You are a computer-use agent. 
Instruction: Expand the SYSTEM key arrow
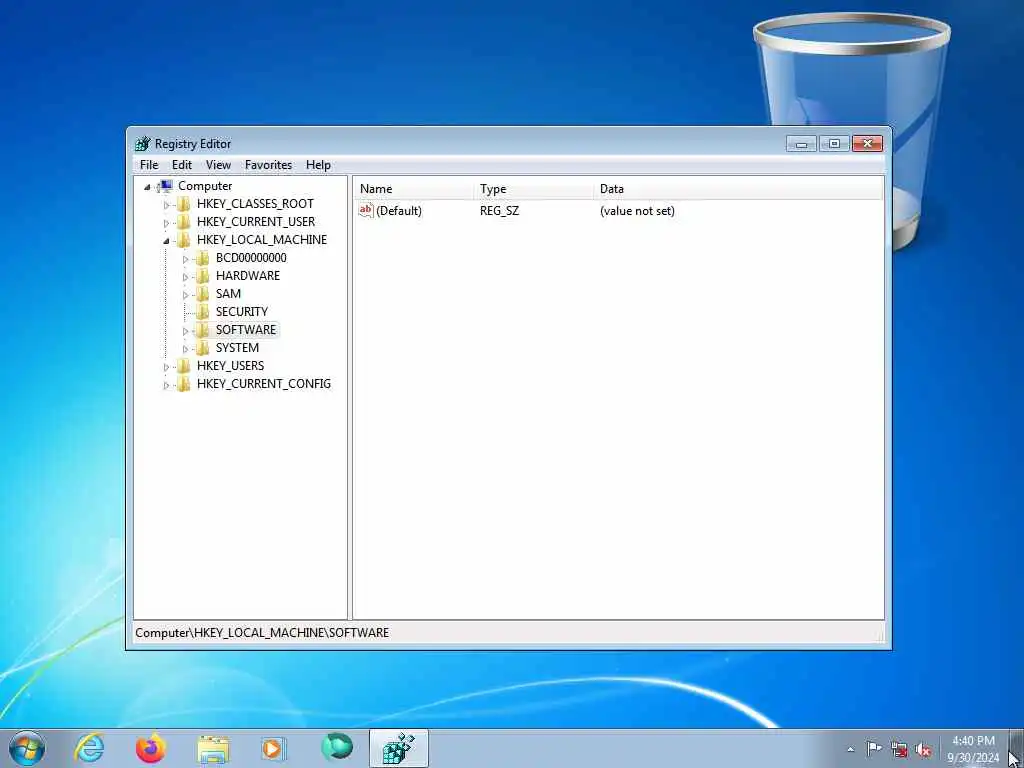point(185,349)
